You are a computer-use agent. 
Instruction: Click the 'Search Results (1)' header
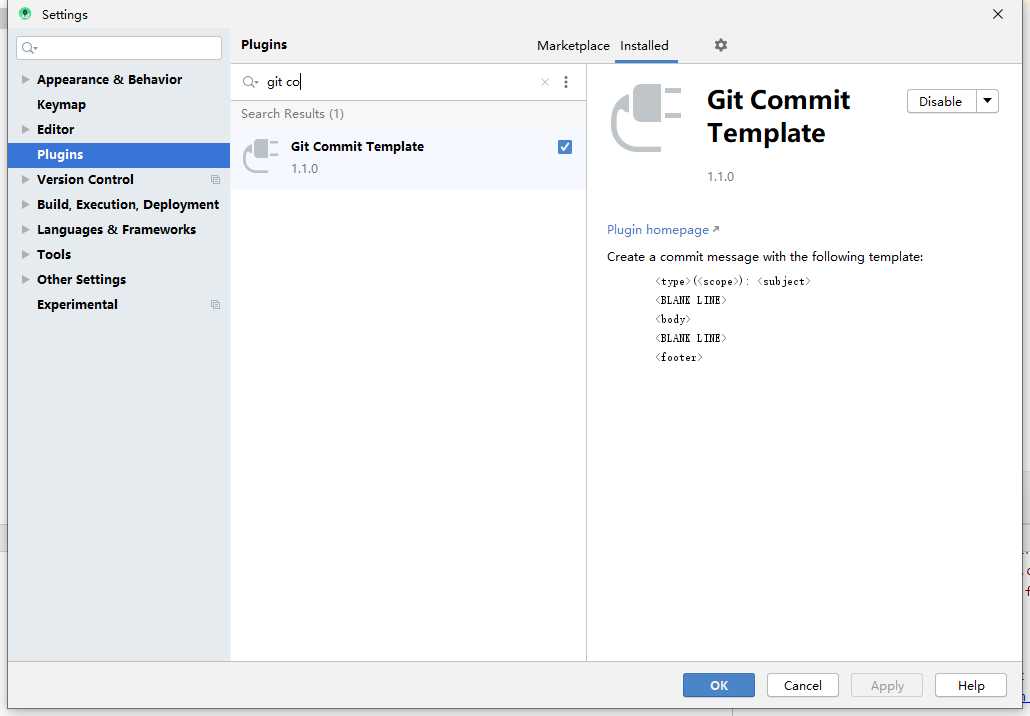292,114
